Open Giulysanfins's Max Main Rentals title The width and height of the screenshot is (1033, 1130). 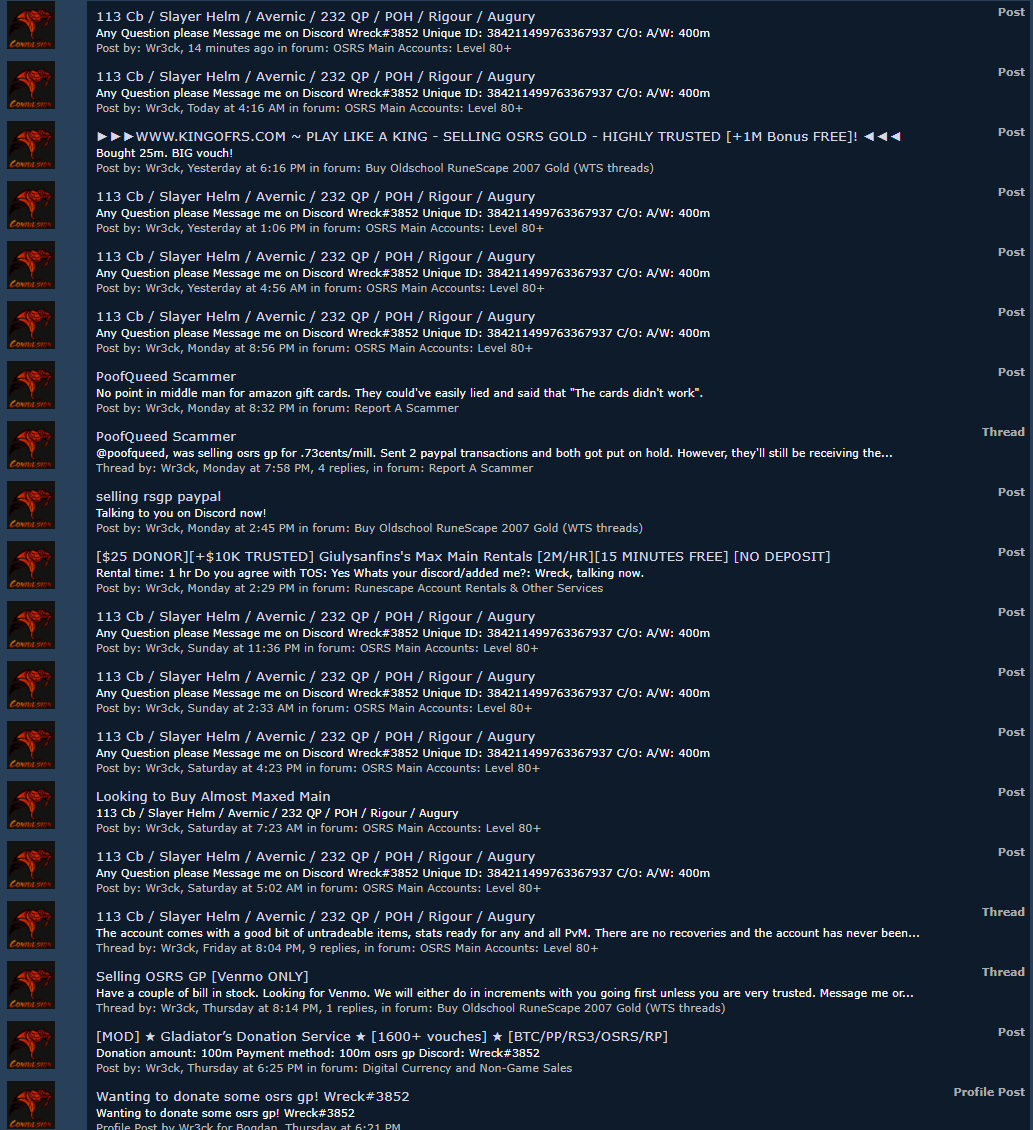click(463, 556)
